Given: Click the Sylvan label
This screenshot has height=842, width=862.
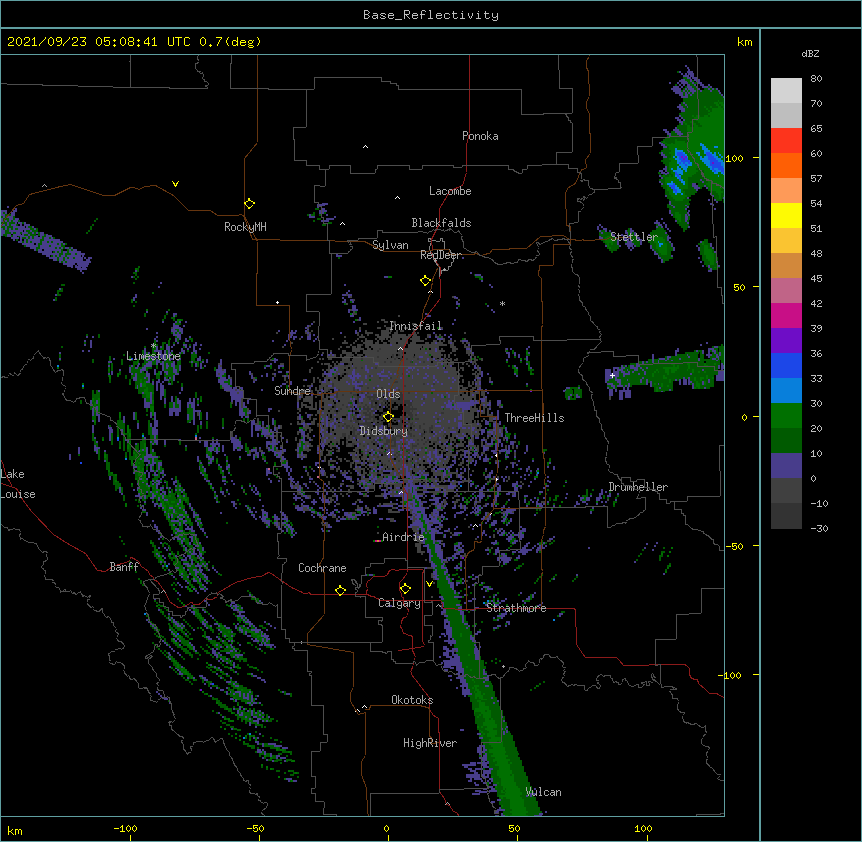Looking at the screenshot, I should pyautogui.click(x=390, y=245).
